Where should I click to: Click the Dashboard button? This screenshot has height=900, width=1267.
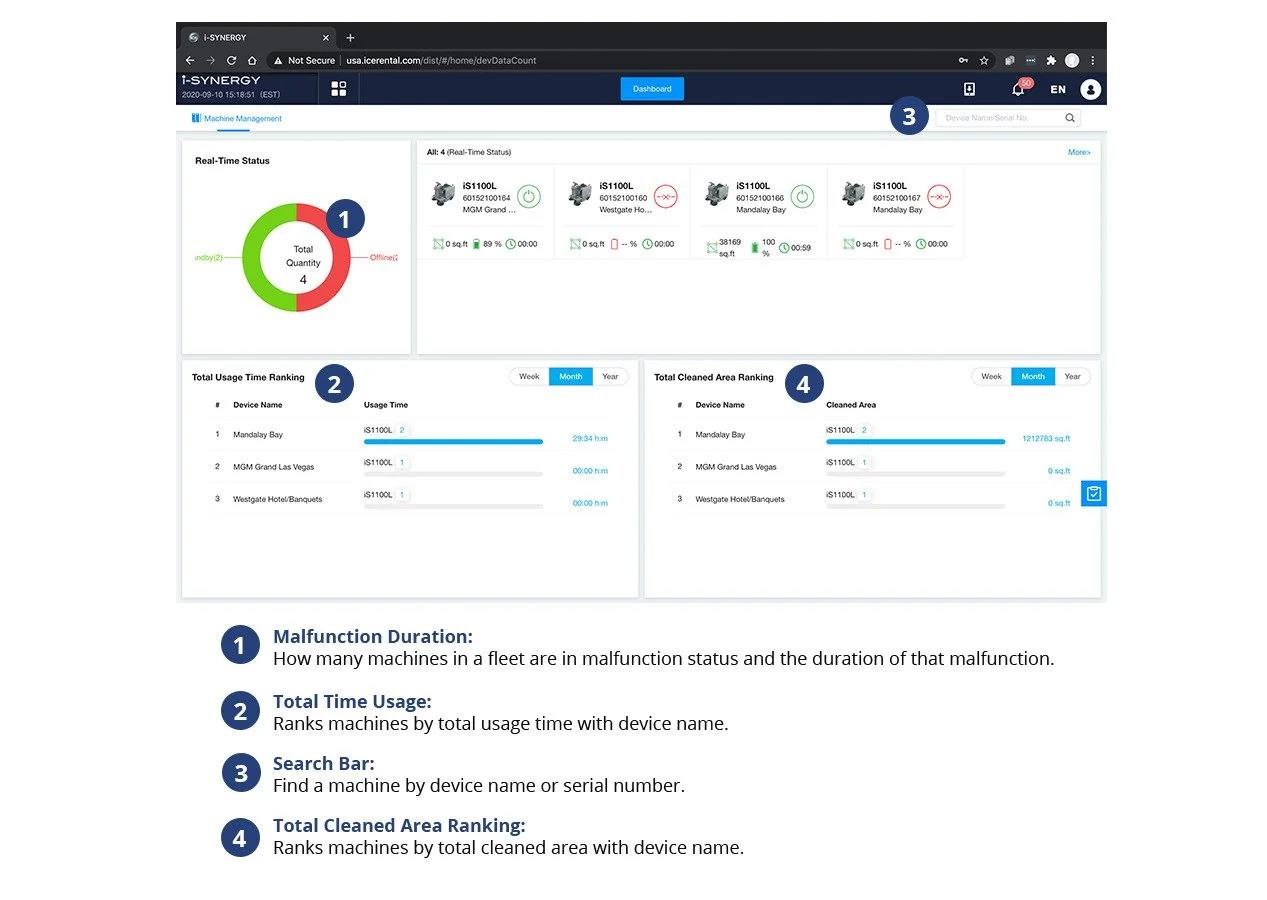(652, 89)
